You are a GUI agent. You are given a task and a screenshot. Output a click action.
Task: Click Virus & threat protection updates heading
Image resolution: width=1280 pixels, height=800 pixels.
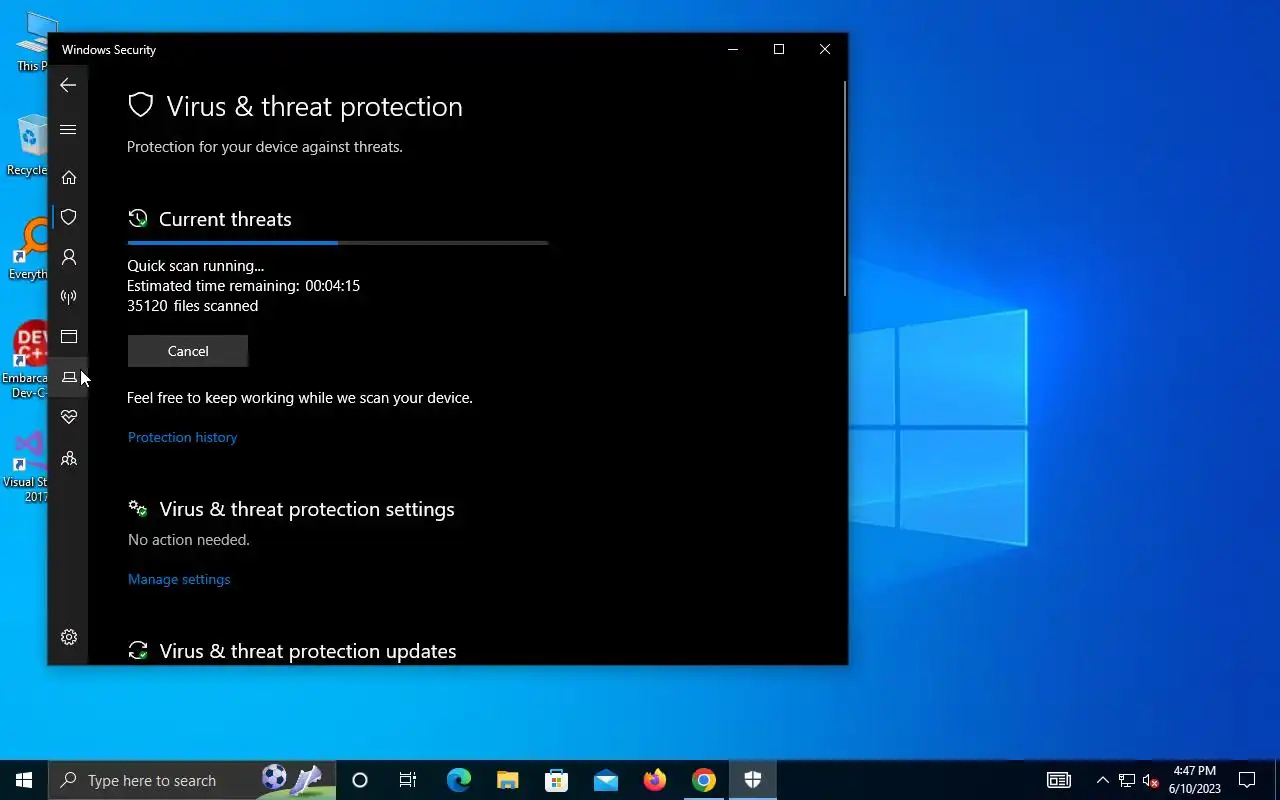click(x=308, y=651)
